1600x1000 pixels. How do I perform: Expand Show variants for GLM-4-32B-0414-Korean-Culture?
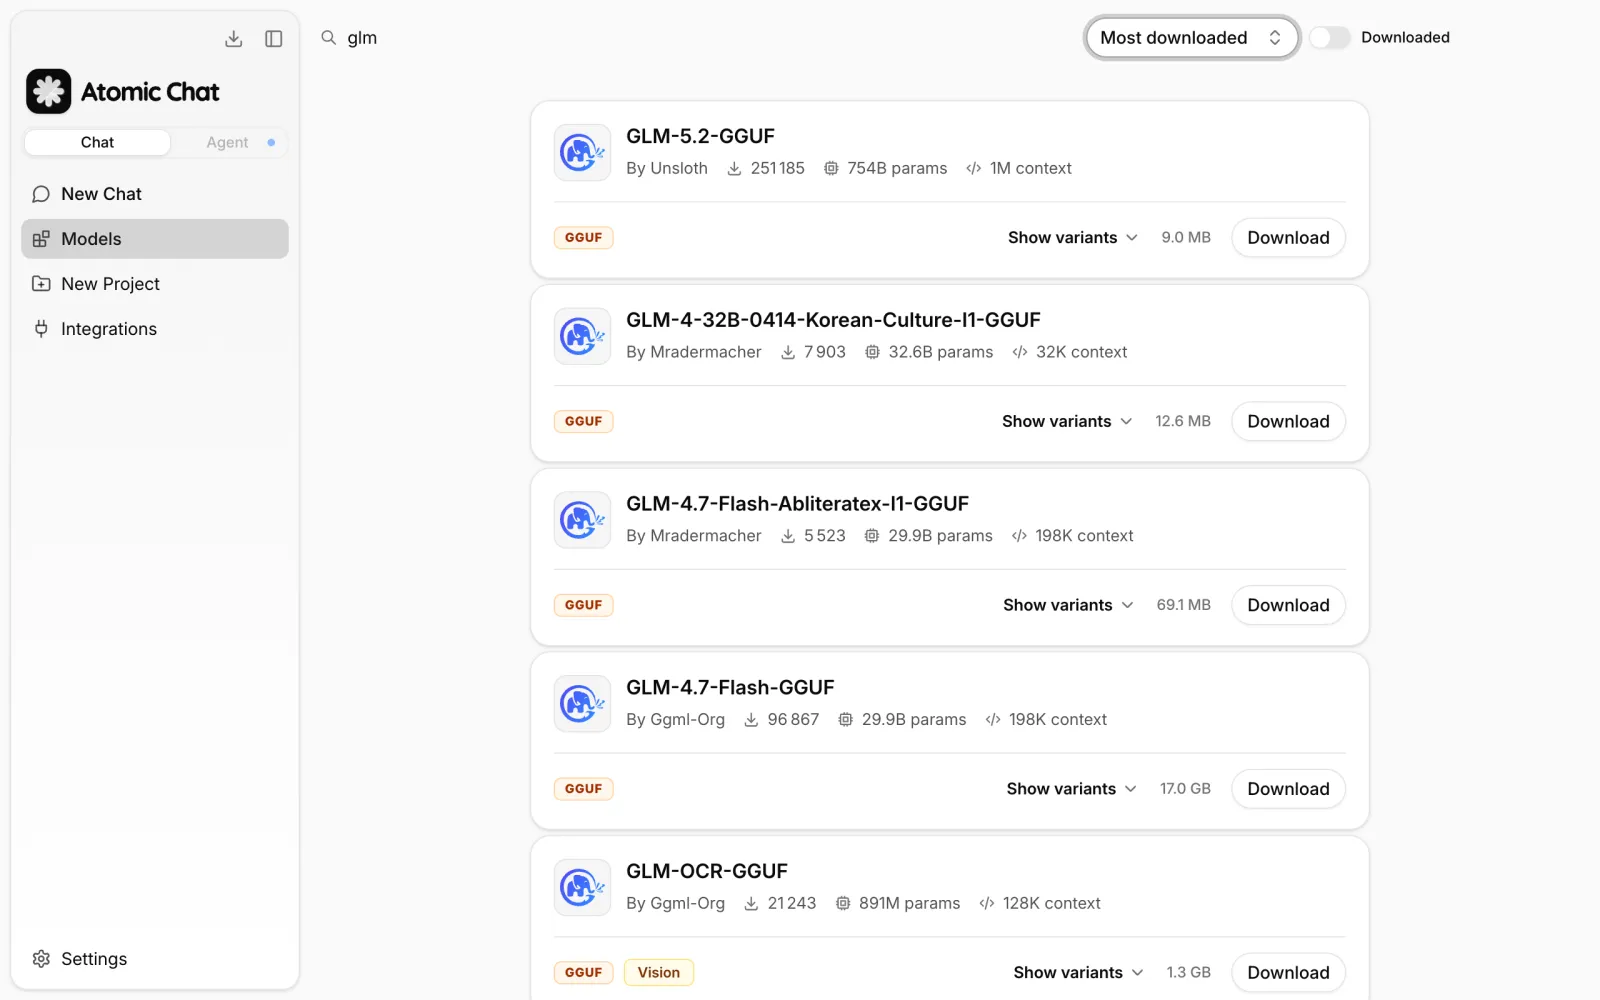point(1067,422)
